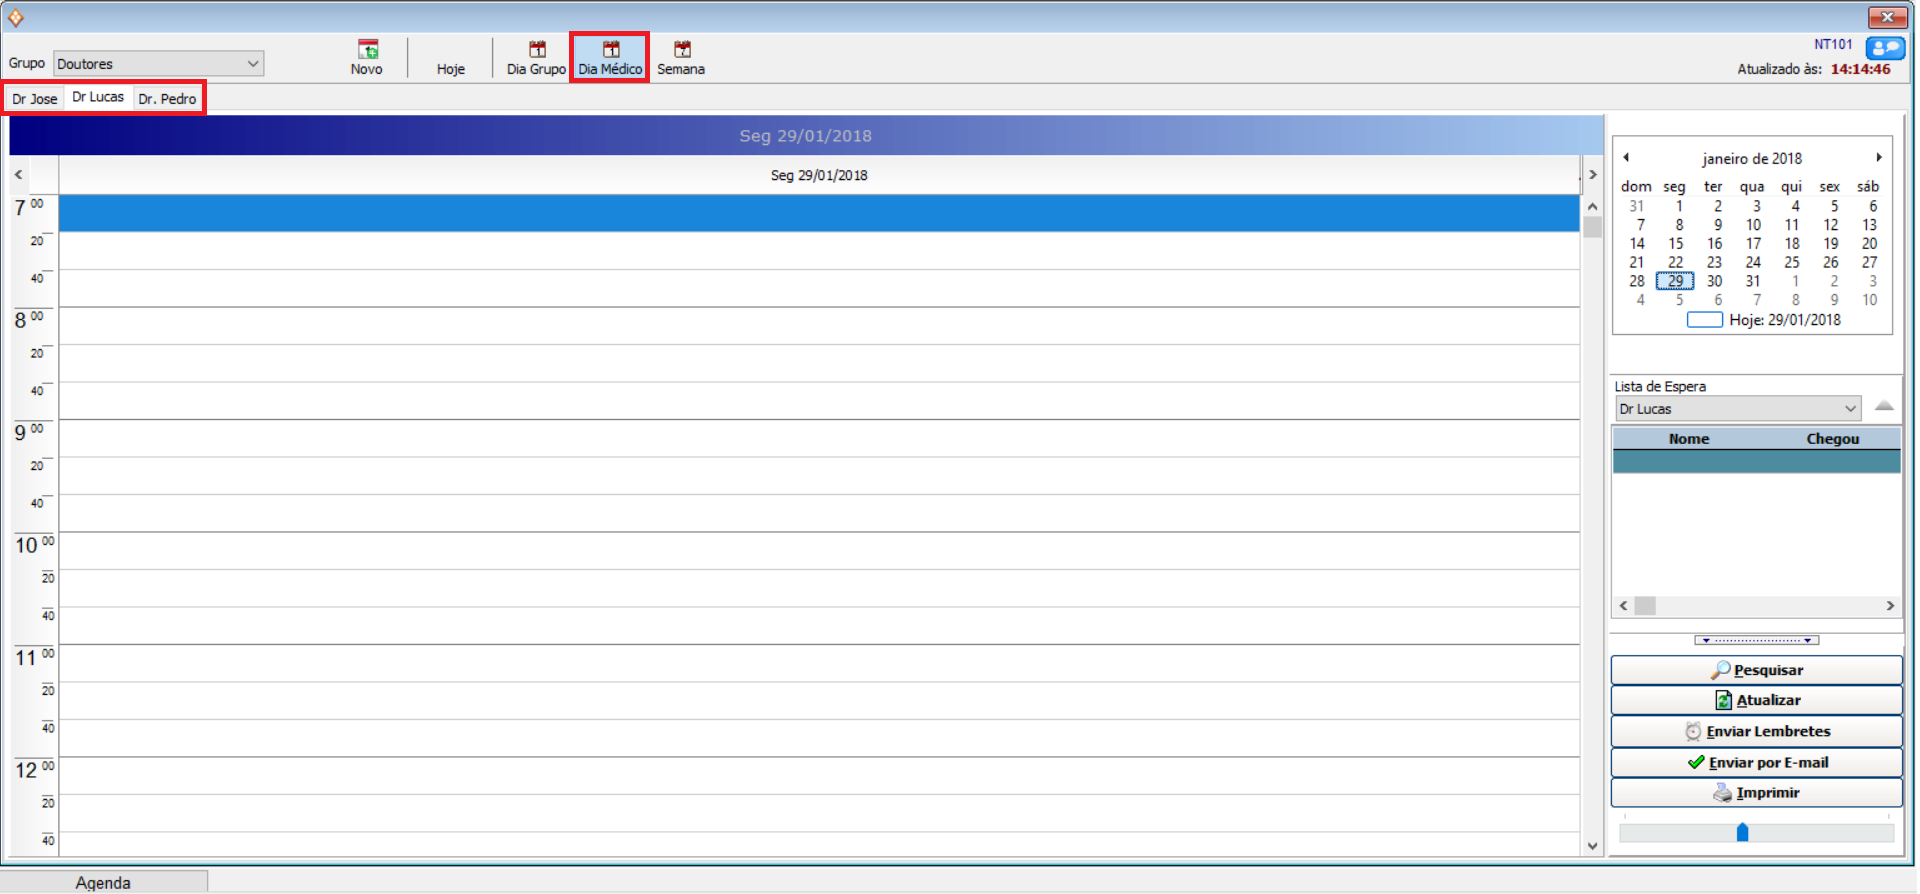Collapse the waiting list with up arrow
Image resolution: width=1920 pixels, height=894 pixels.
1884,406
